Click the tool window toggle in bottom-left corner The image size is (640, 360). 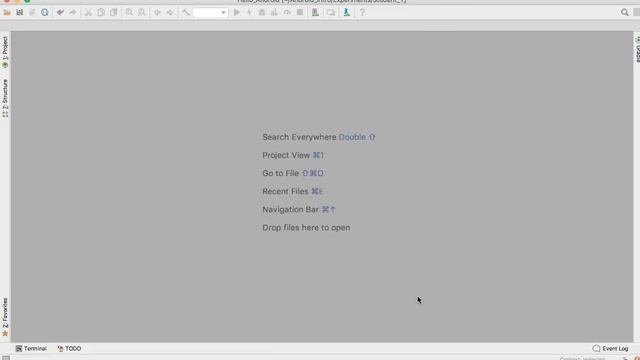tap(6, 358)
